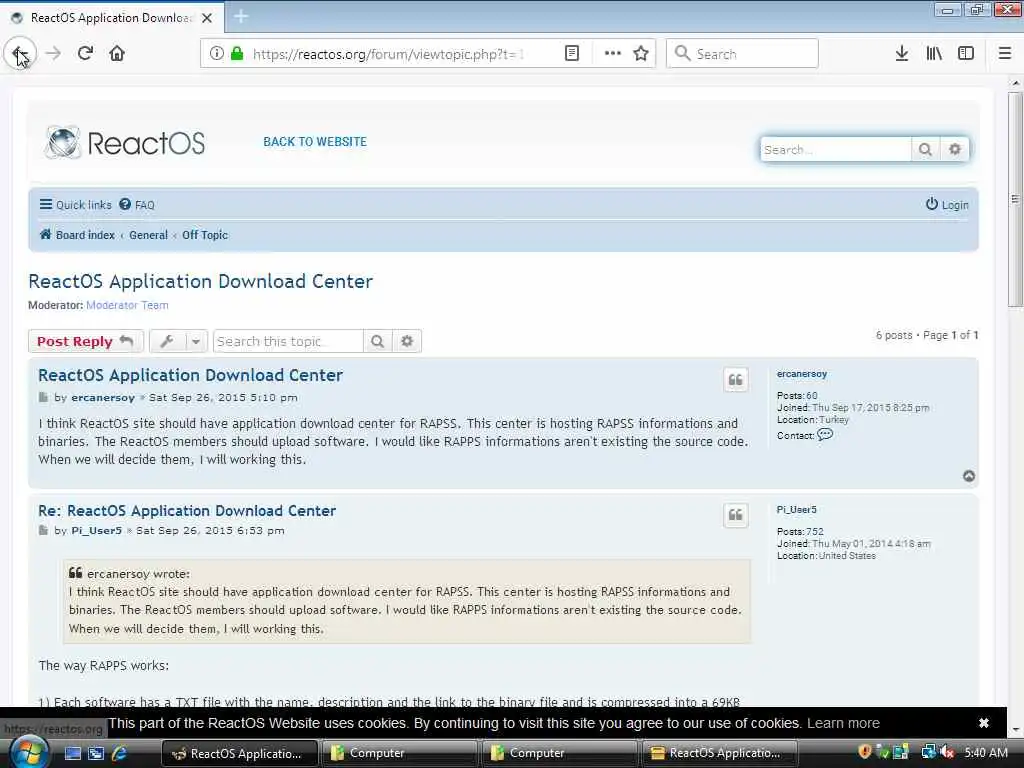This screenshot has width=1024, height=768.
Task: Click the first post's small post icon
Action: pyautogui.click(x=43, y=397)
